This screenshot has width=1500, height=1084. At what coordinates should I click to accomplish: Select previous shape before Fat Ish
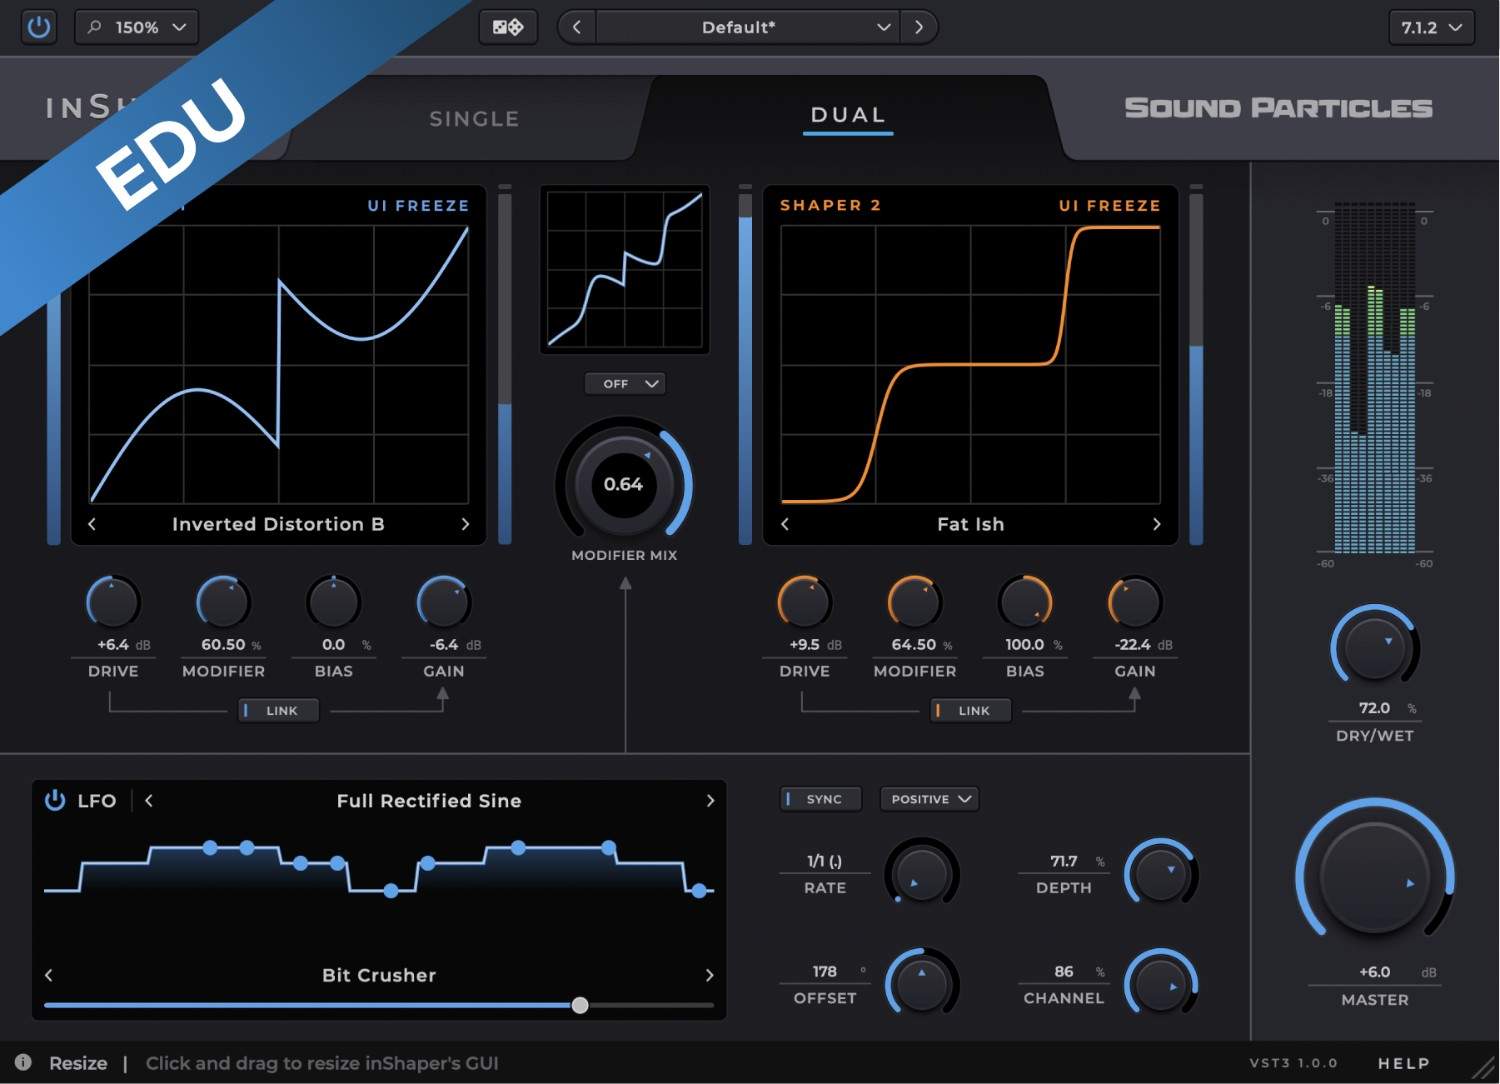click(x=785, y=524)
